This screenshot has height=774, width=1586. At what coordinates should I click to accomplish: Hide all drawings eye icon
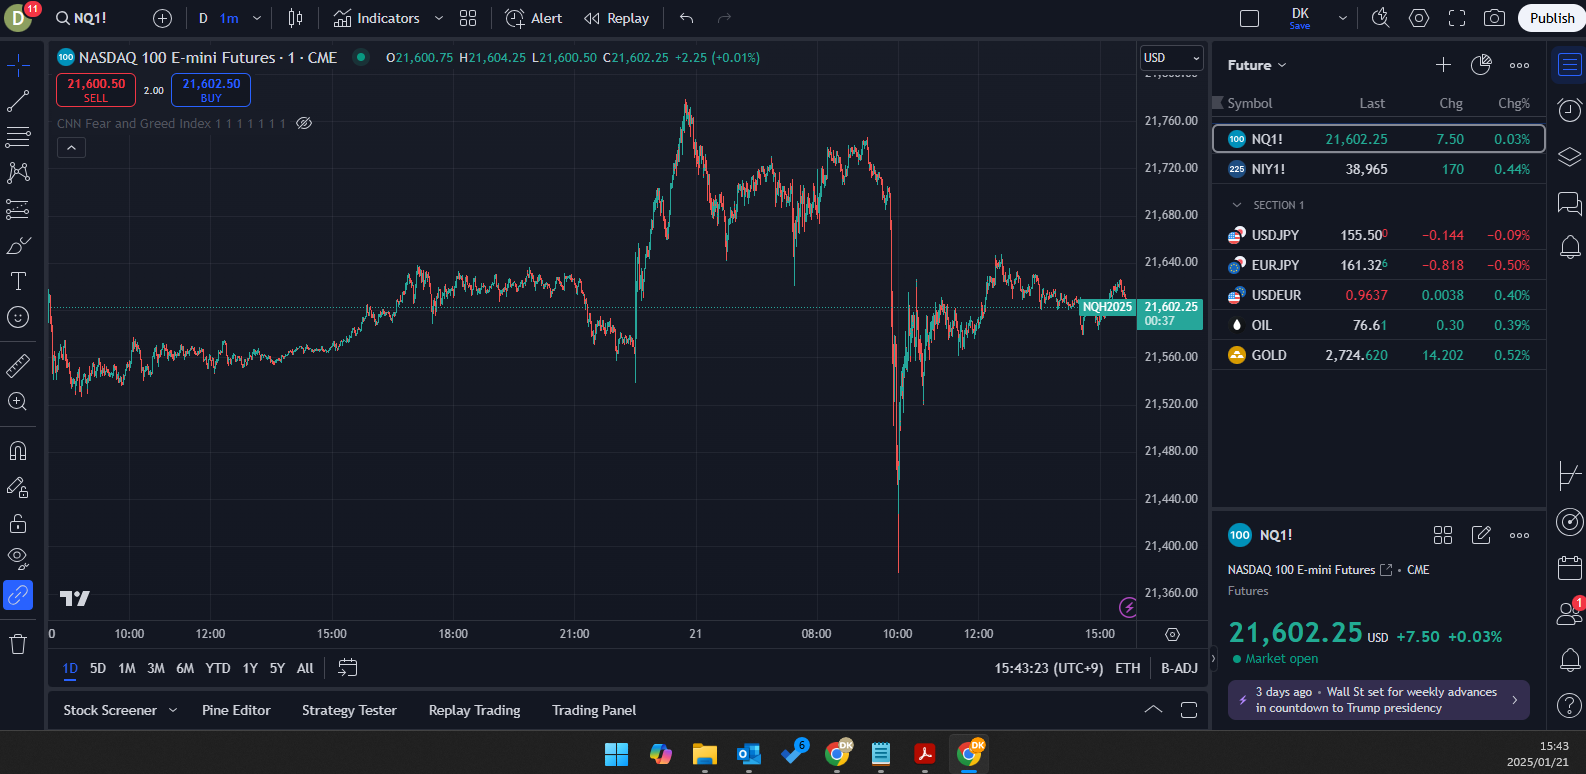click(18, 559)
